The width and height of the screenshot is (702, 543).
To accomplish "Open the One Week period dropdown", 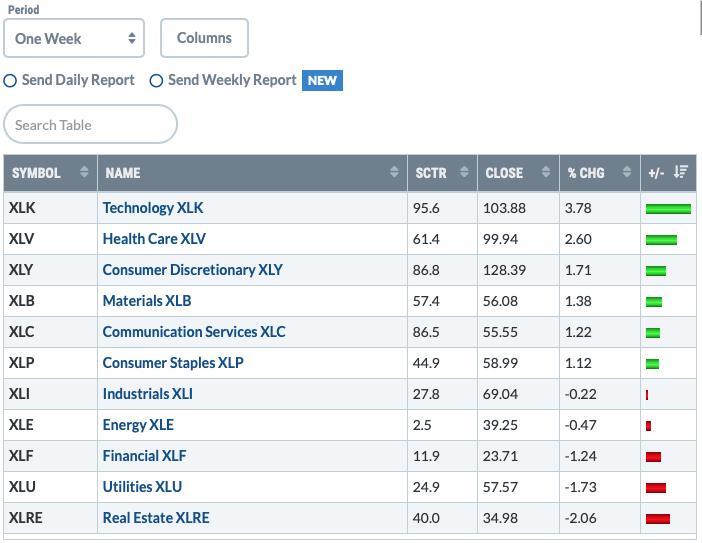I will tap(74, 38).
